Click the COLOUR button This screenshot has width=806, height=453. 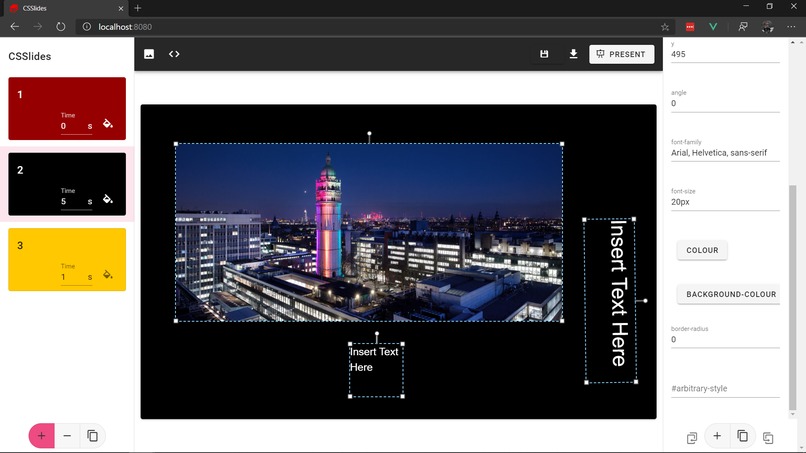click(702, 250)
